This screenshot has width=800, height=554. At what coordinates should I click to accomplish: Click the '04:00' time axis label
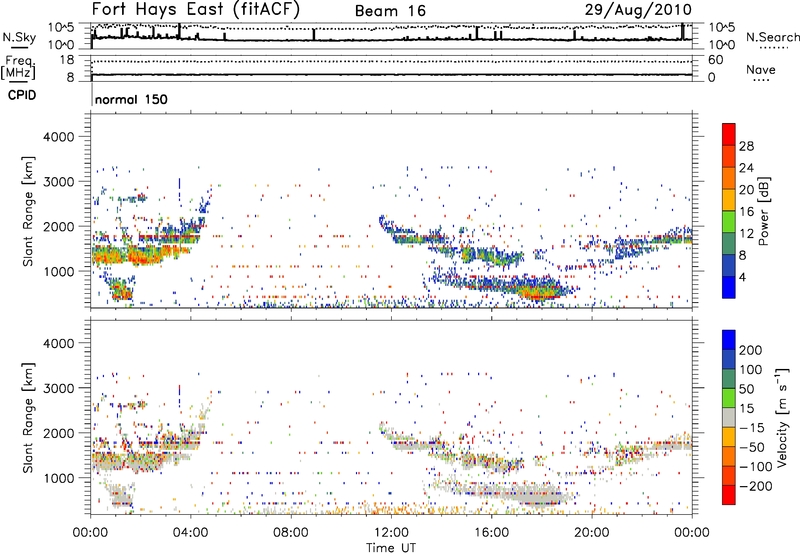tap(191, 533)
